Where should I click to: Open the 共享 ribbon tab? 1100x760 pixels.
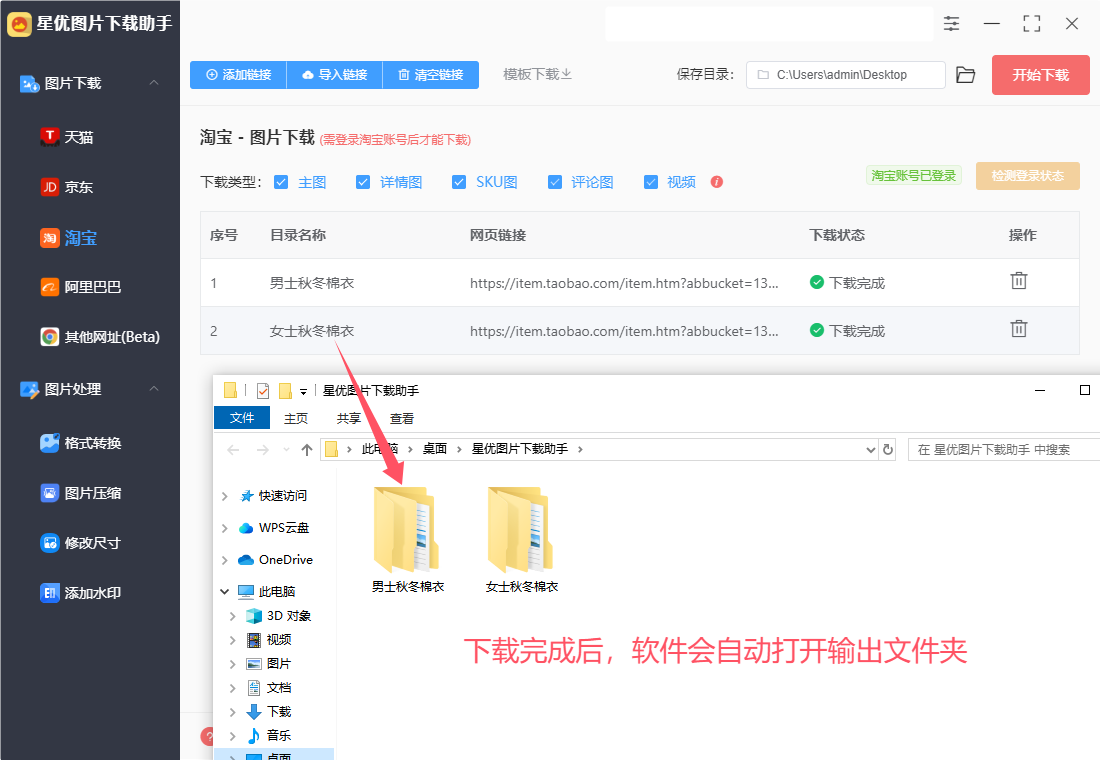348,418
